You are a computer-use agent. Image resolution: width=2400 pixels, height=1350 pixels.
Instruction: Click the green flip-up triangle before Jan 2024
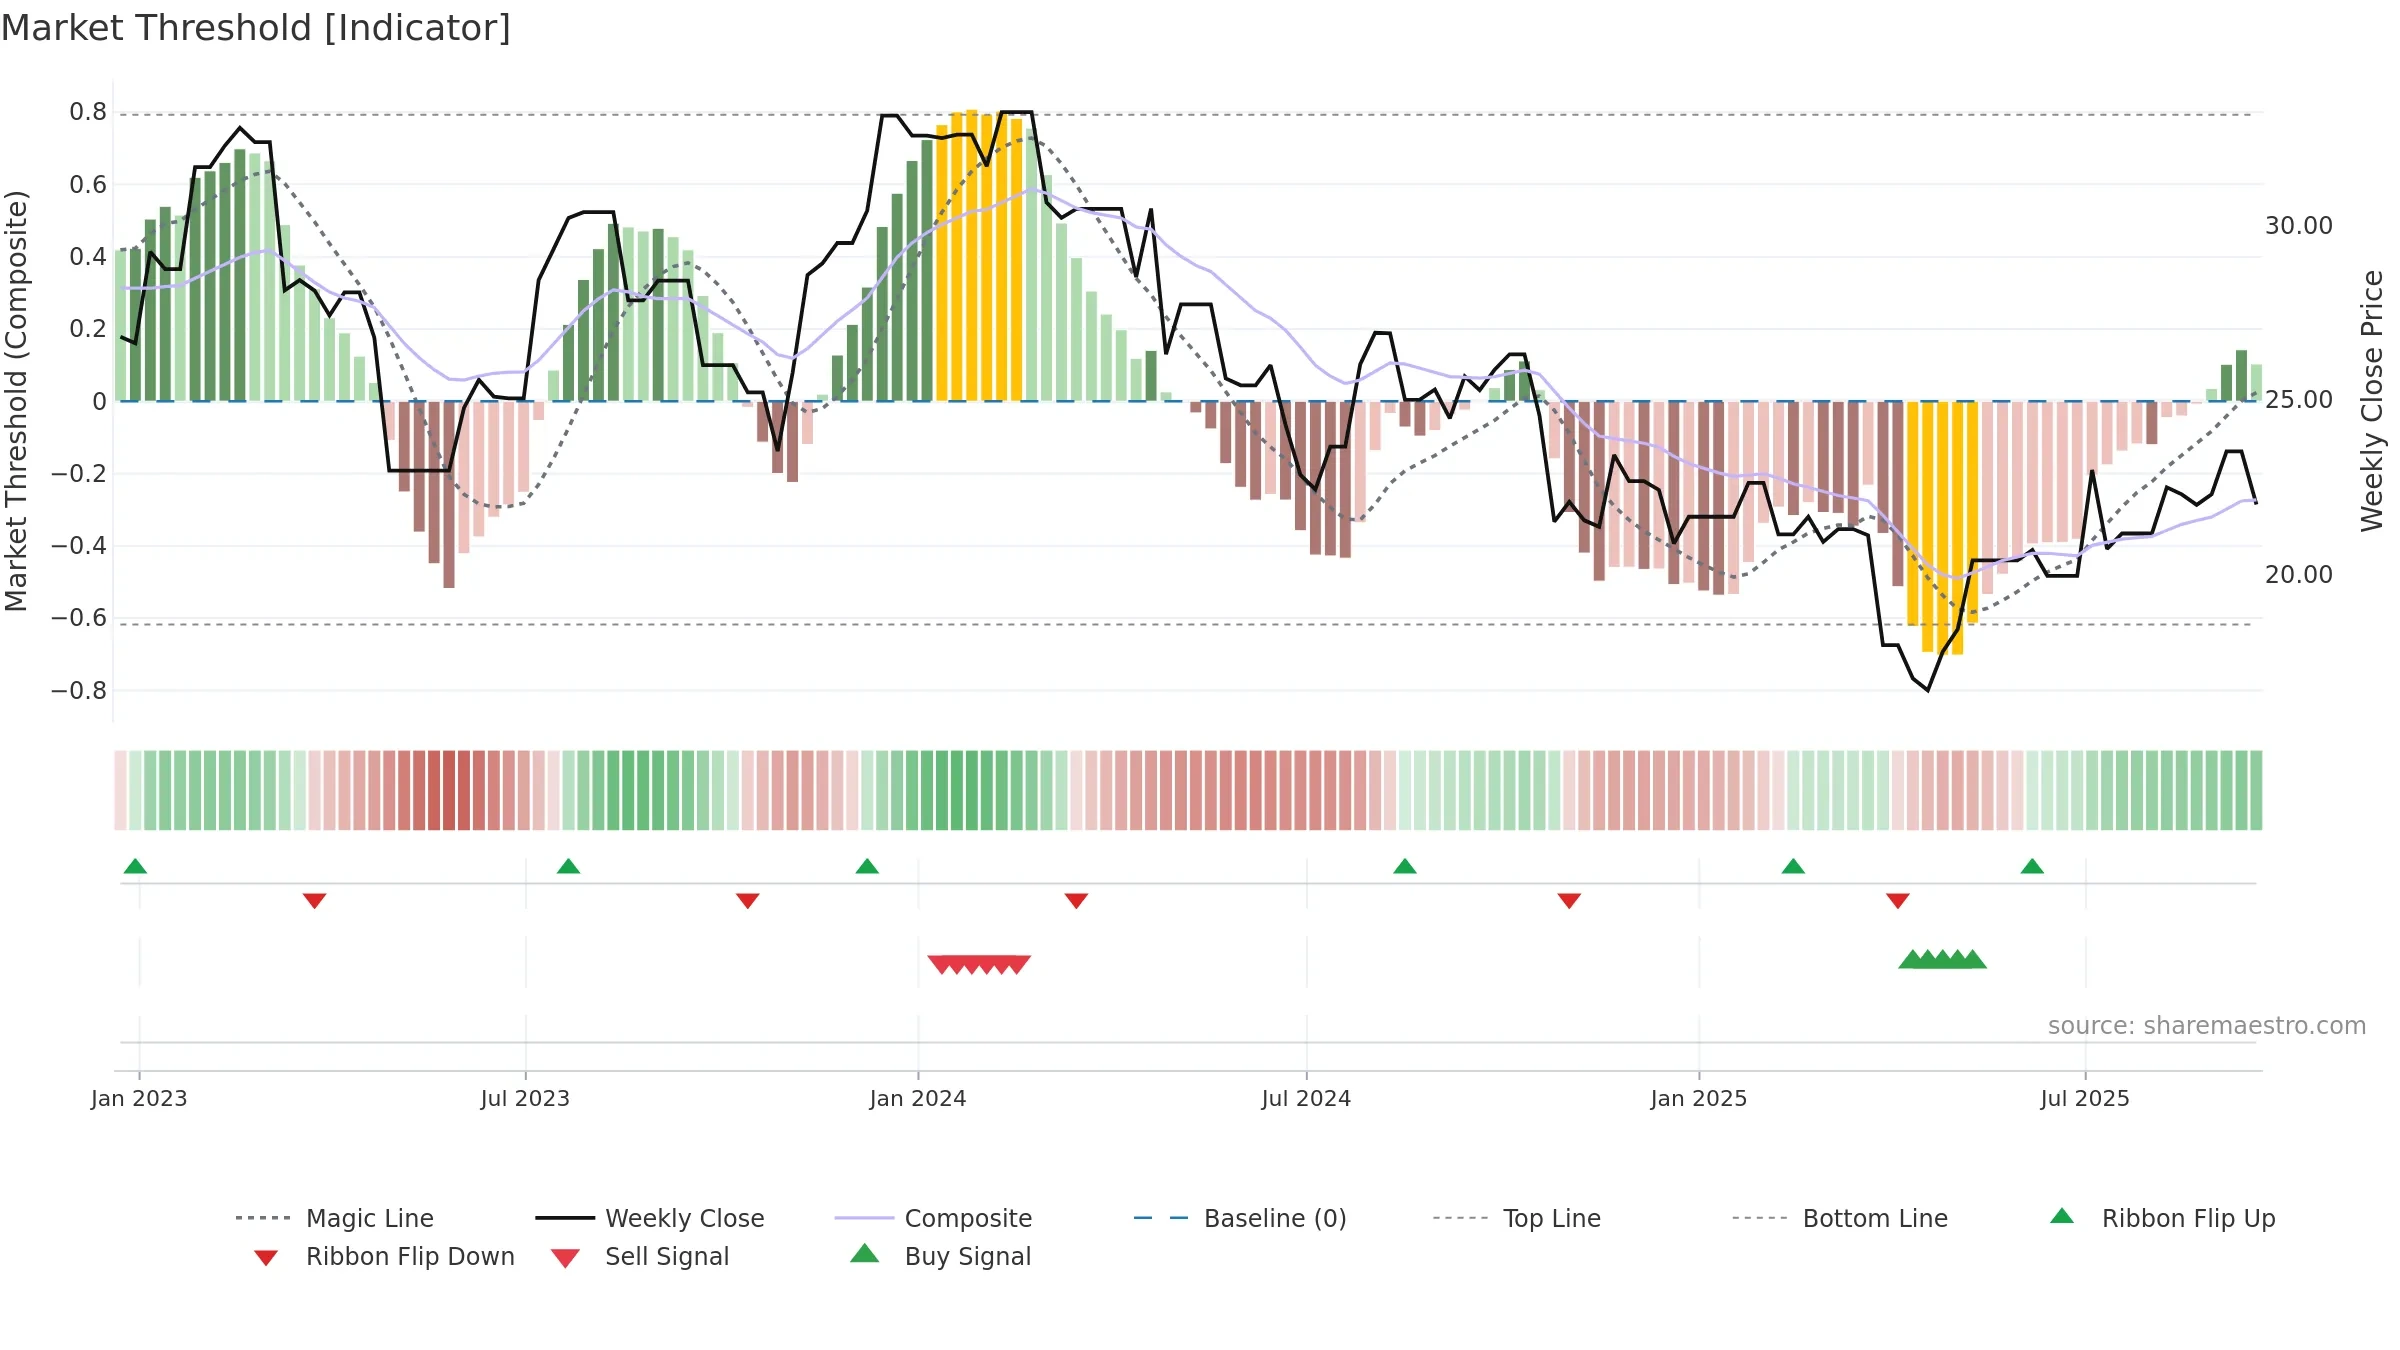[x=867, y=866]
